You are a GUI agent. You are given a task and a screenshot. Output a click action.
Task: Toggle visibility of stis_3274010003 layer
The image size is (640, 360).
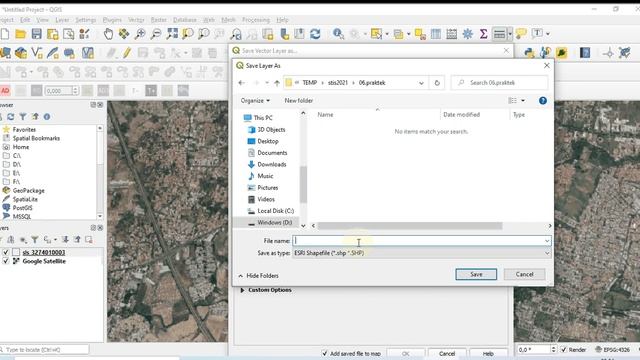(x=6, y=253)
